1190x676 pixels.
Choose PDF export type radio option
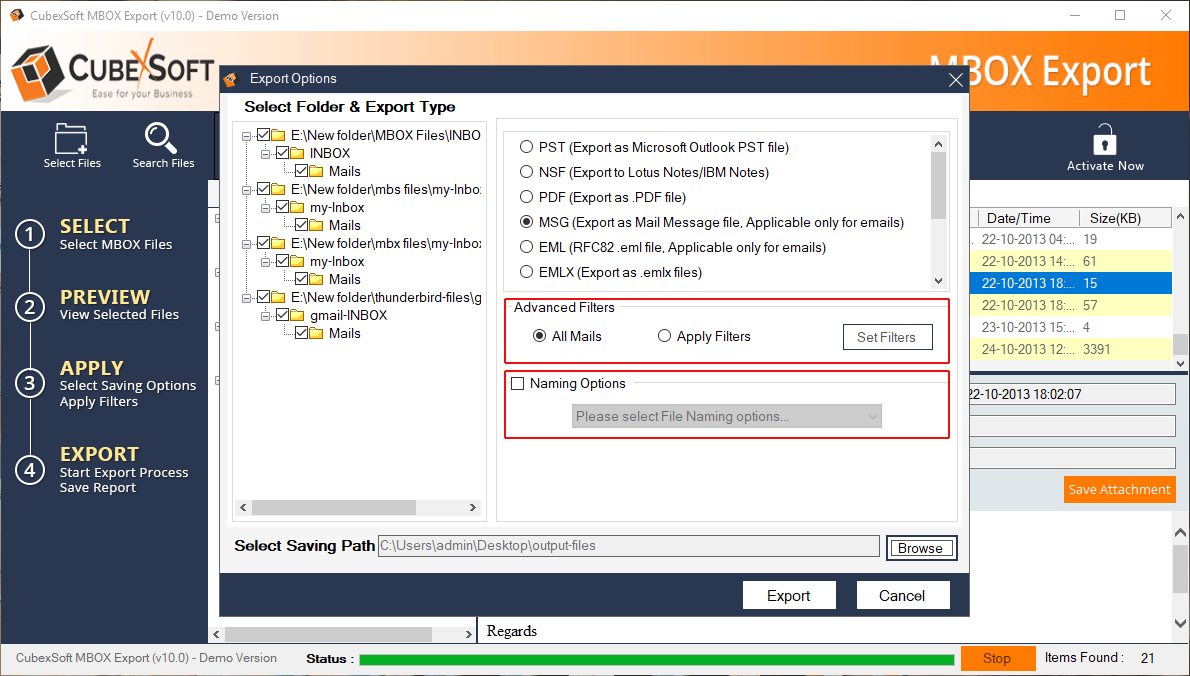coord(526,197)
